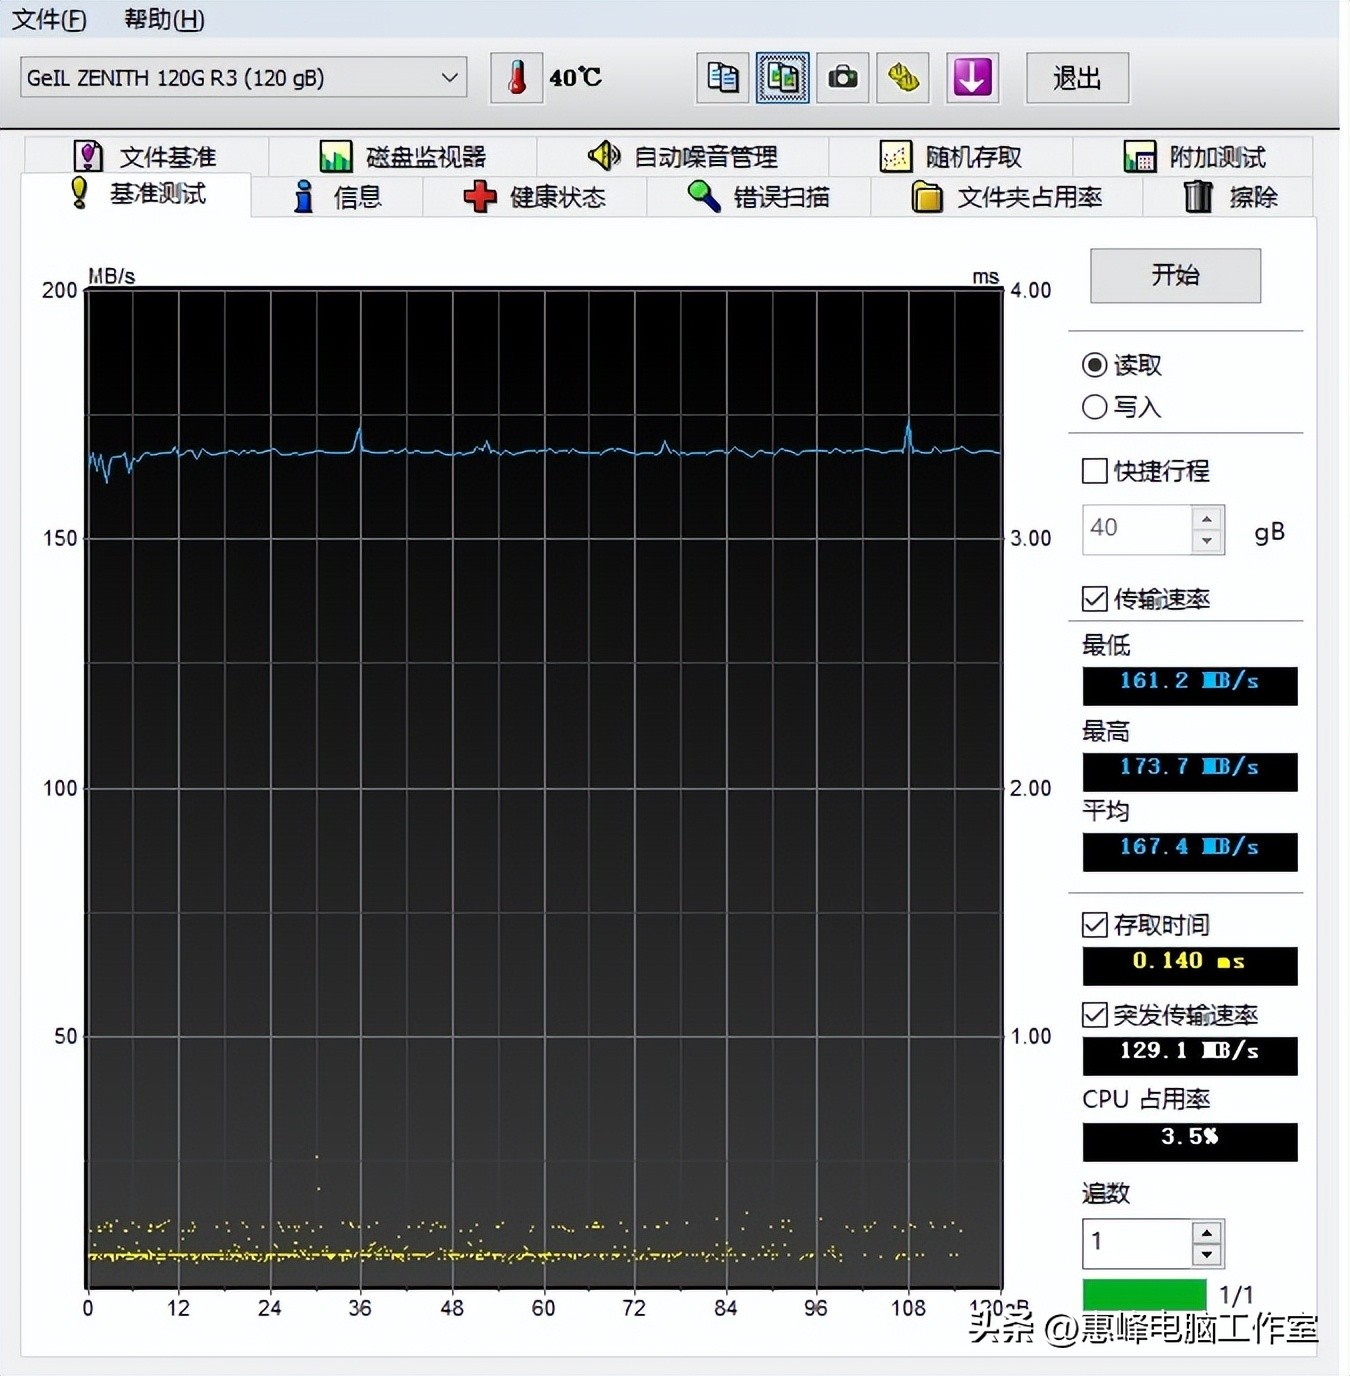Click the 40 gB spinner down arrow
This screenshot has width=1350, height=1376.
point(1207,541)
